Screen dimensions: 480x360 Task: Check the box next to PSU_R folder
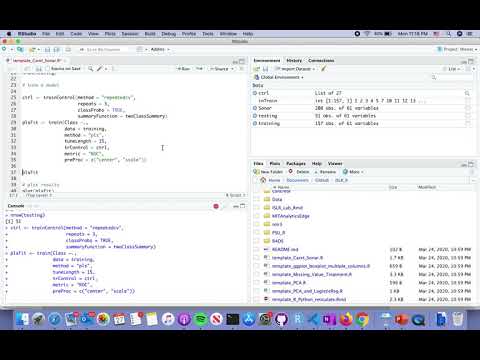click(256, 233)
